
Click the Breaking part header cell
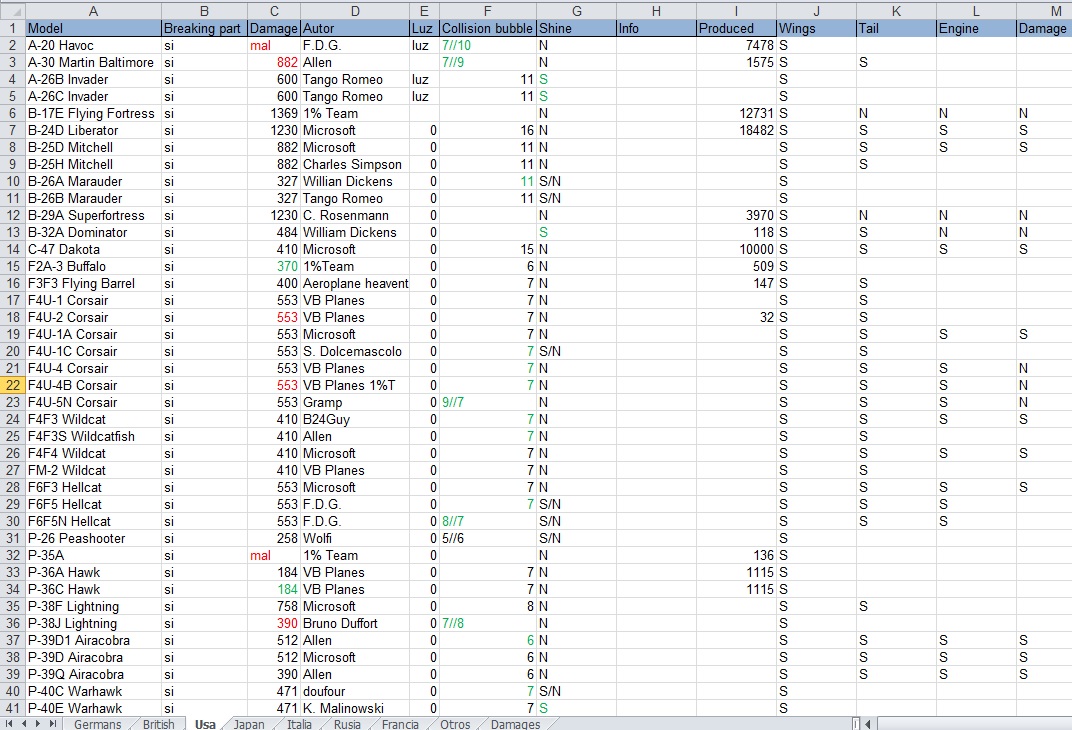point(204,28)
